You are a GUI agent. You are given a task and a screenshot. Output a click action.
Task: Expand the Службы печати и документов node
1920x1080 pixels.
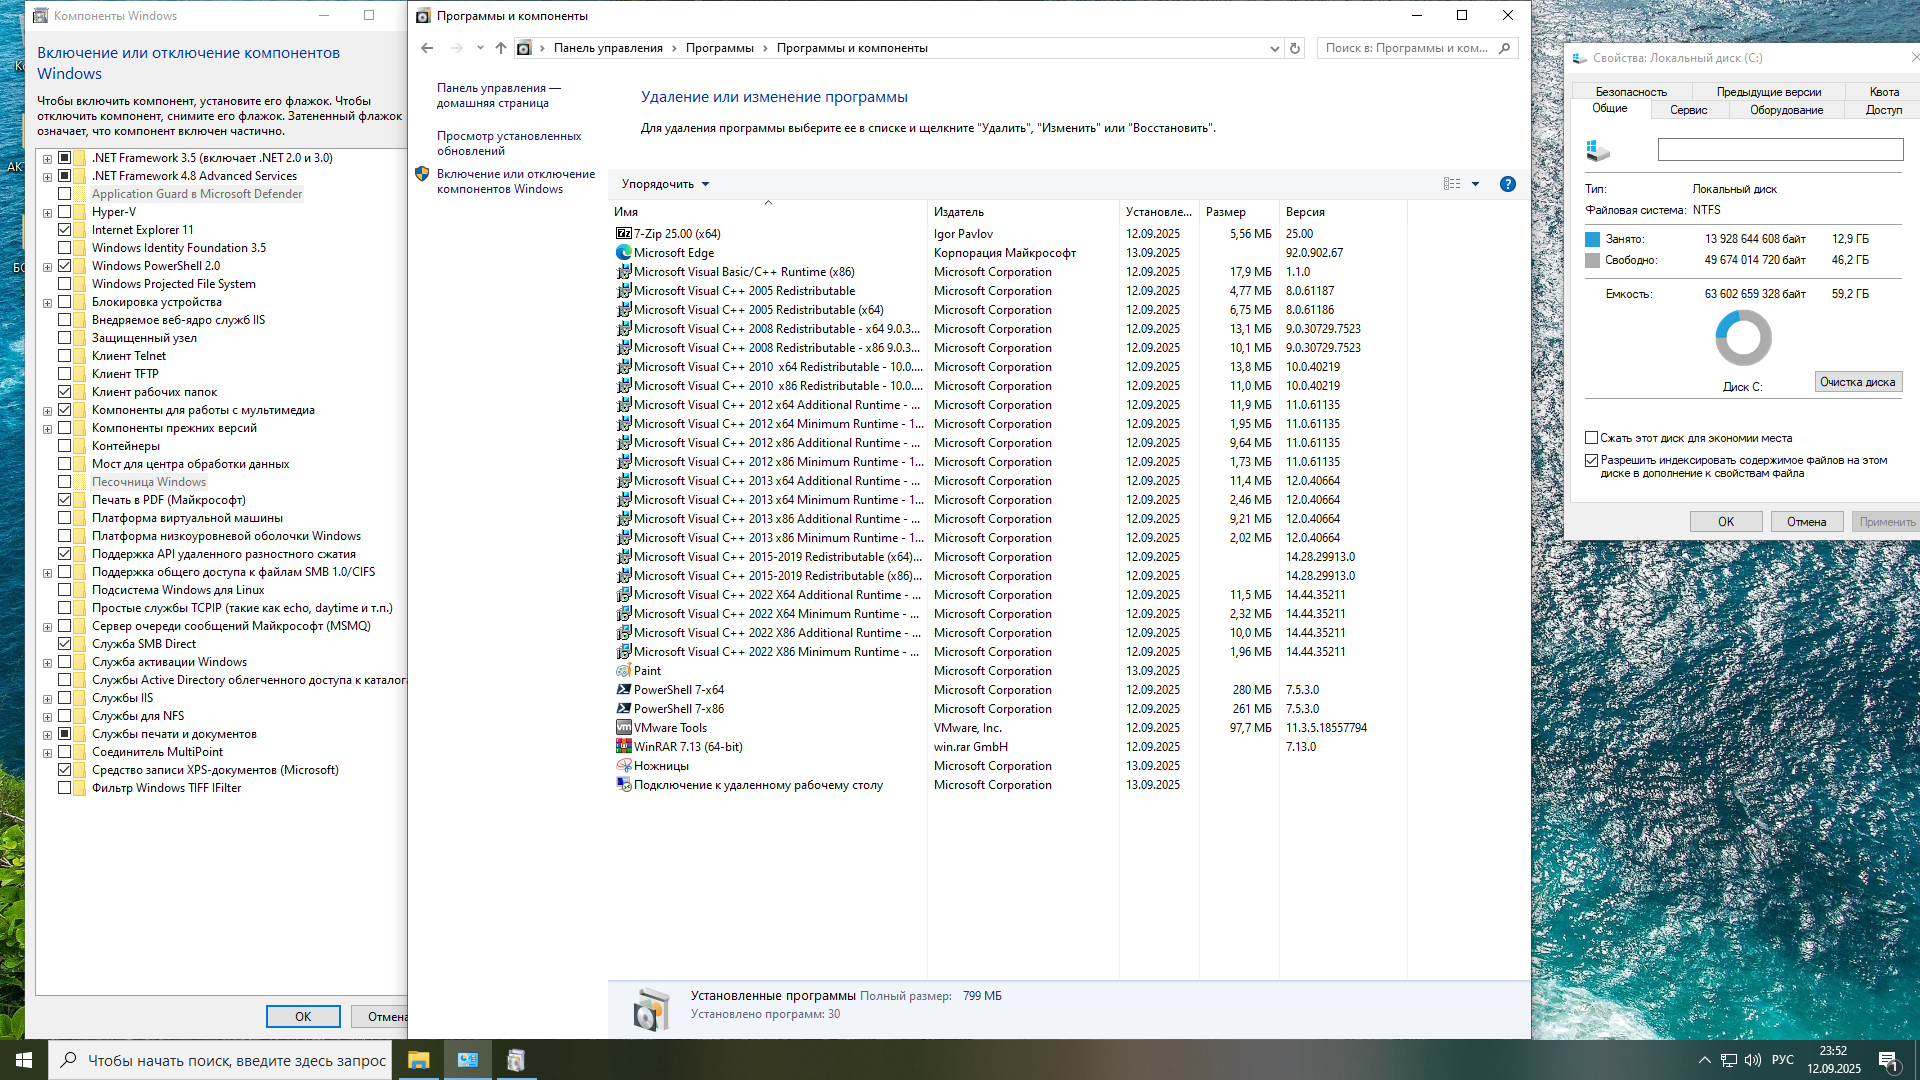47,734
